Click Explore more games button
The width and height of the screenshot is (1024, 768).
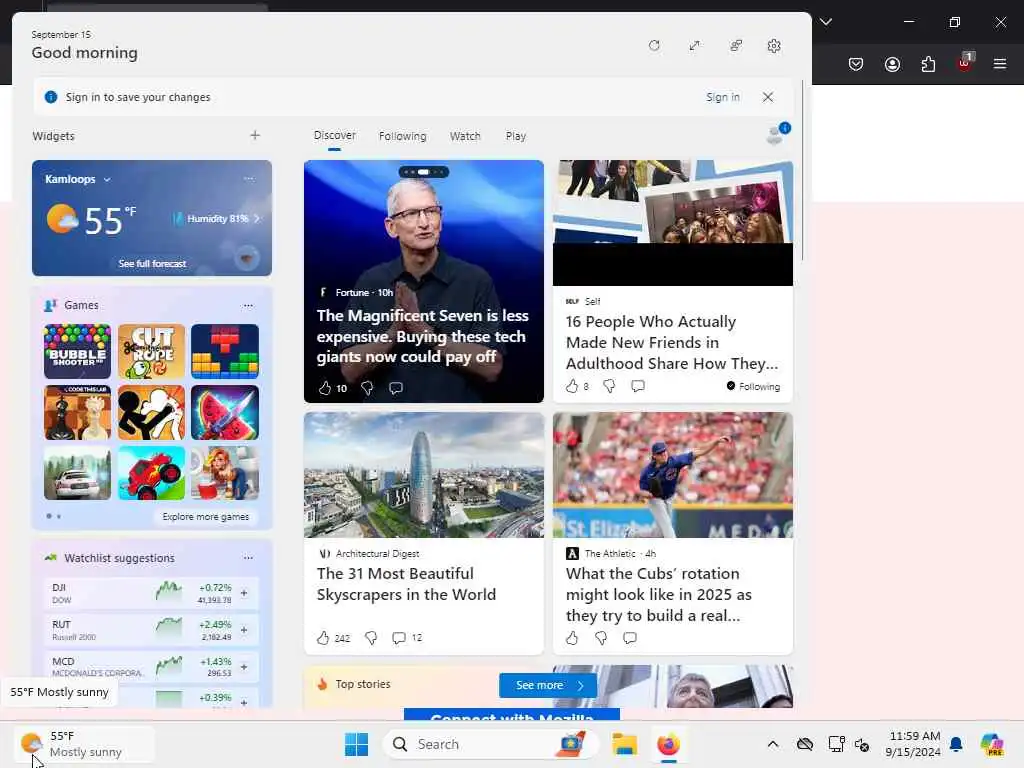click(x=206, y=516)
